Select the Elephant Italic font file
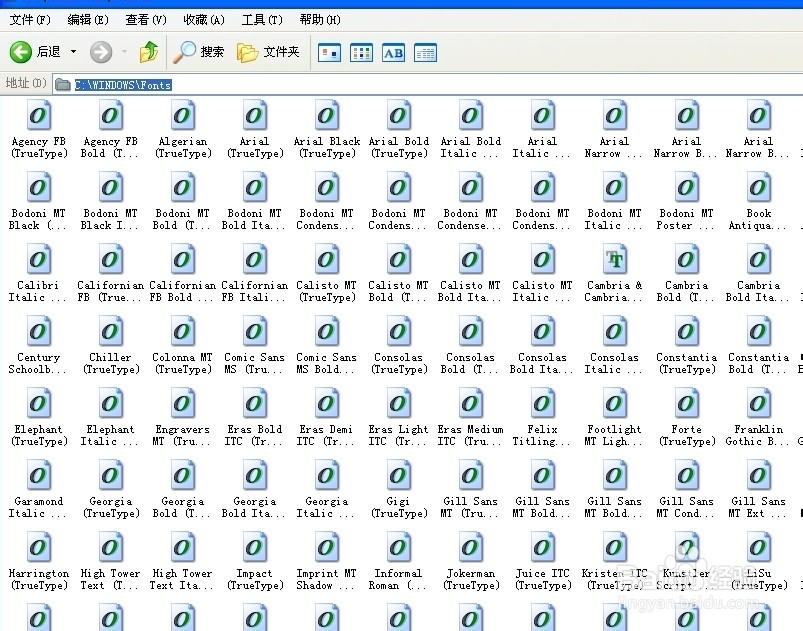Screen dimensions: 803x631 110,417
